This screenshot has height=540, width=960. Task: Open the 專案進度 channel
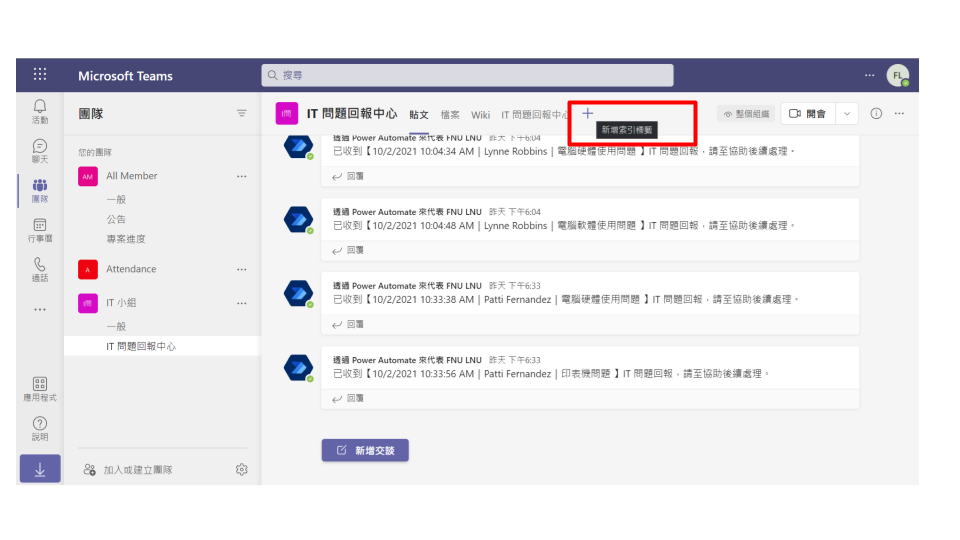(126, 239)
